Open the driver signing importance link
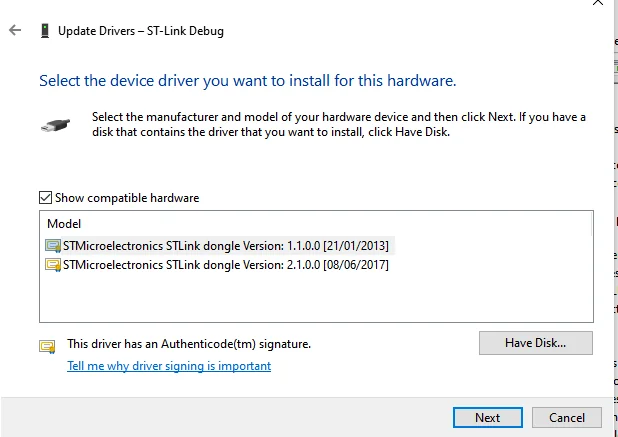618x437 pixels. [169, 366]
